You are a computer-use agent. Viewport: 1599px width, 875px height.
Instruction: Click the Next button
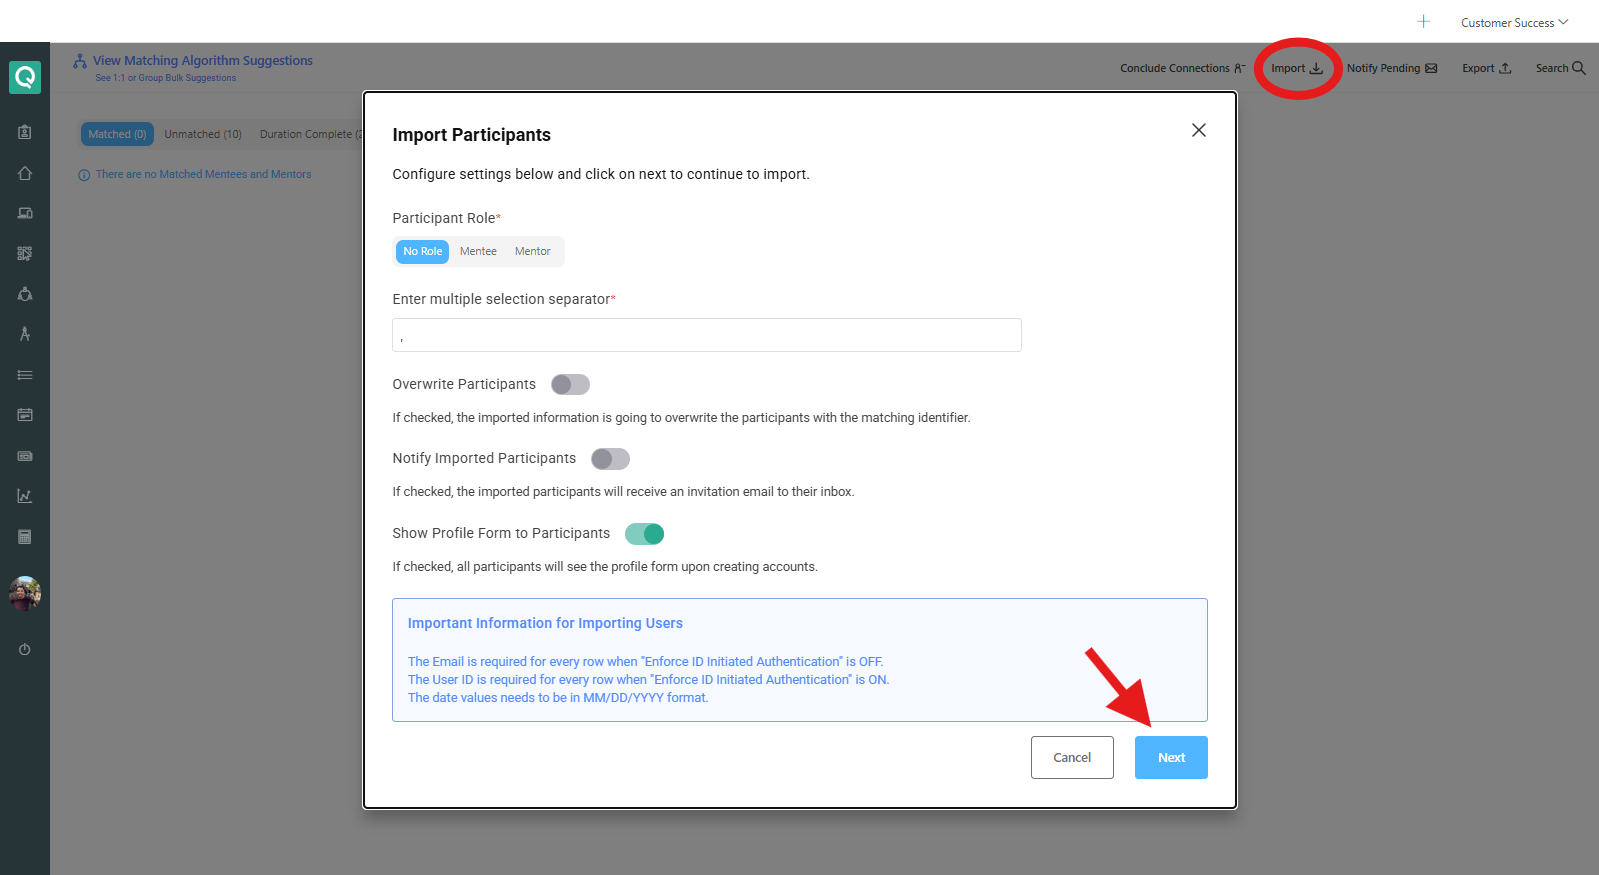1171,758
